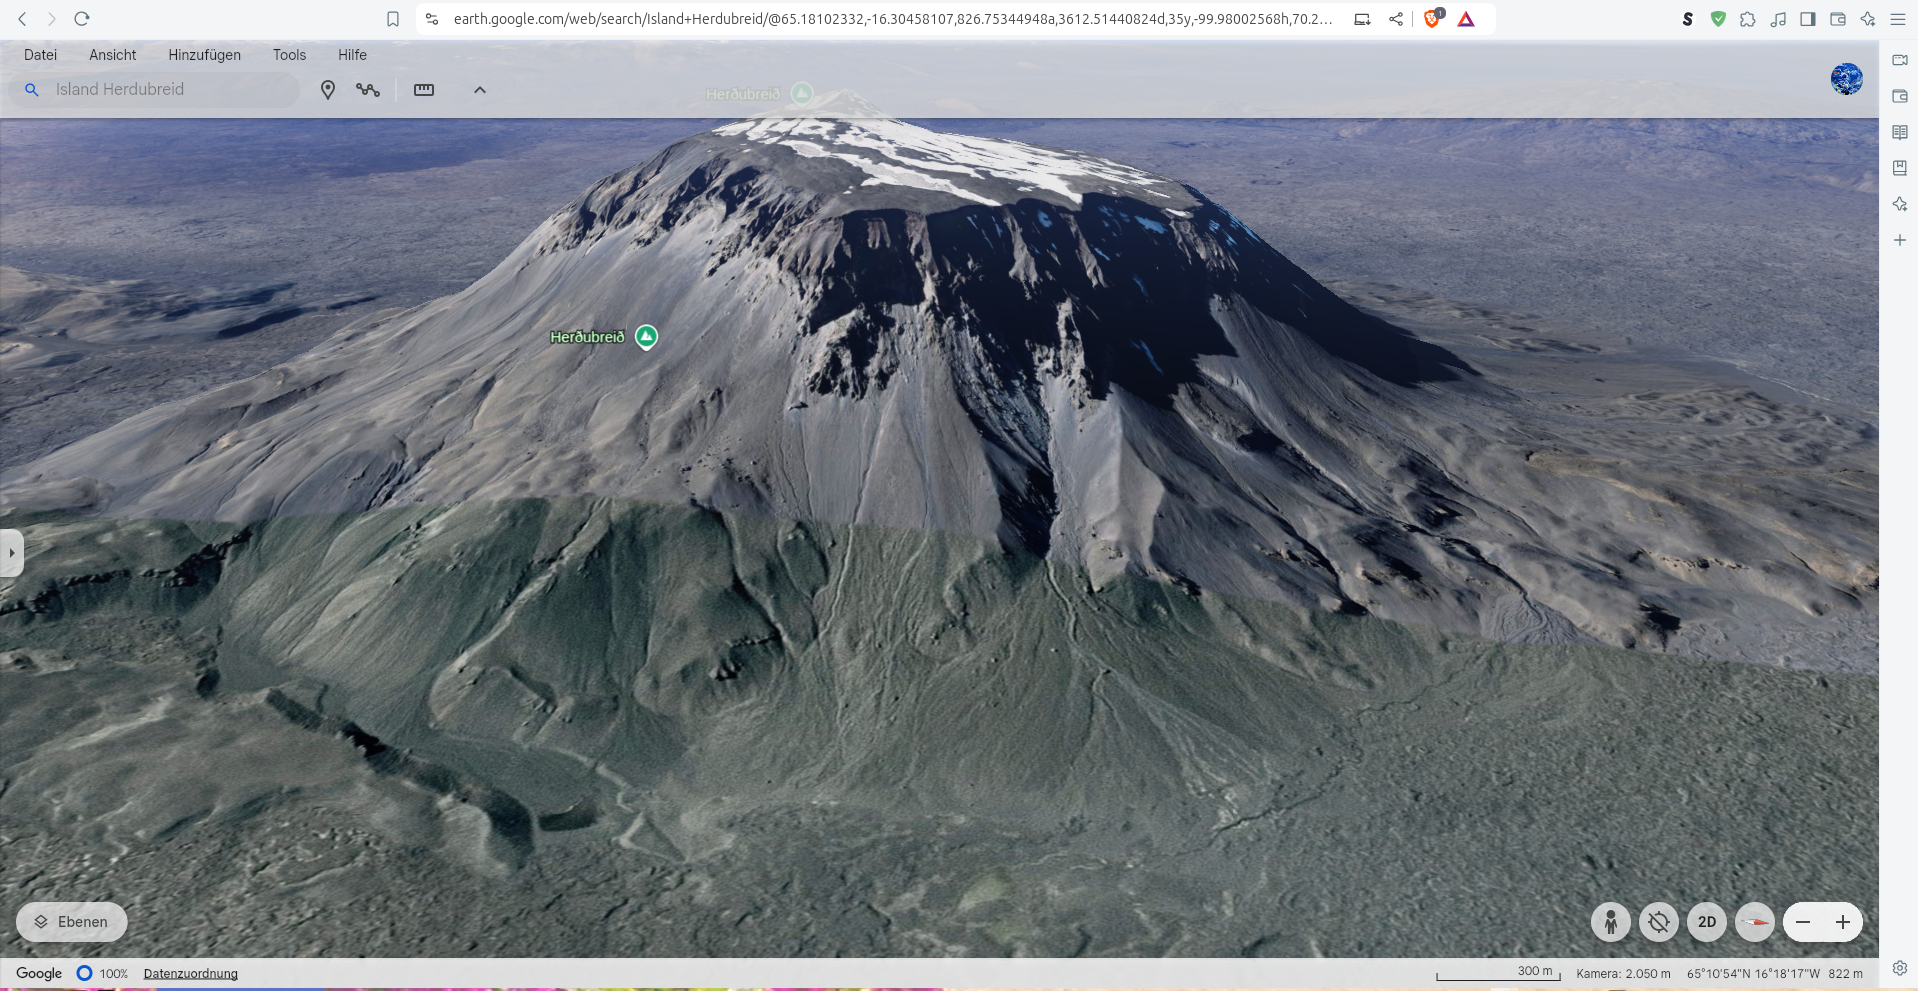Screen dimensions: 1918x991
Task: Install the web app via address bar icon
Action: click(1362, 19)
